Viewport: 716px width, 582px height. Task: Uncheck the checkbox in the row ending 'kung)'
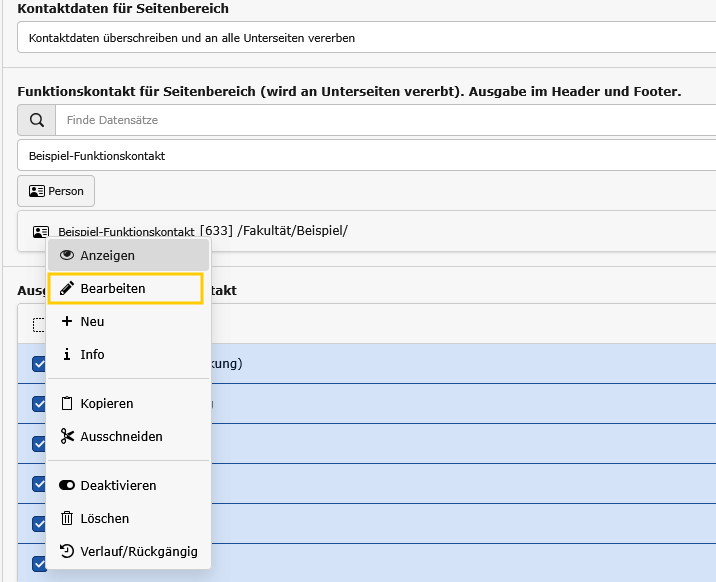click(39, 364)
